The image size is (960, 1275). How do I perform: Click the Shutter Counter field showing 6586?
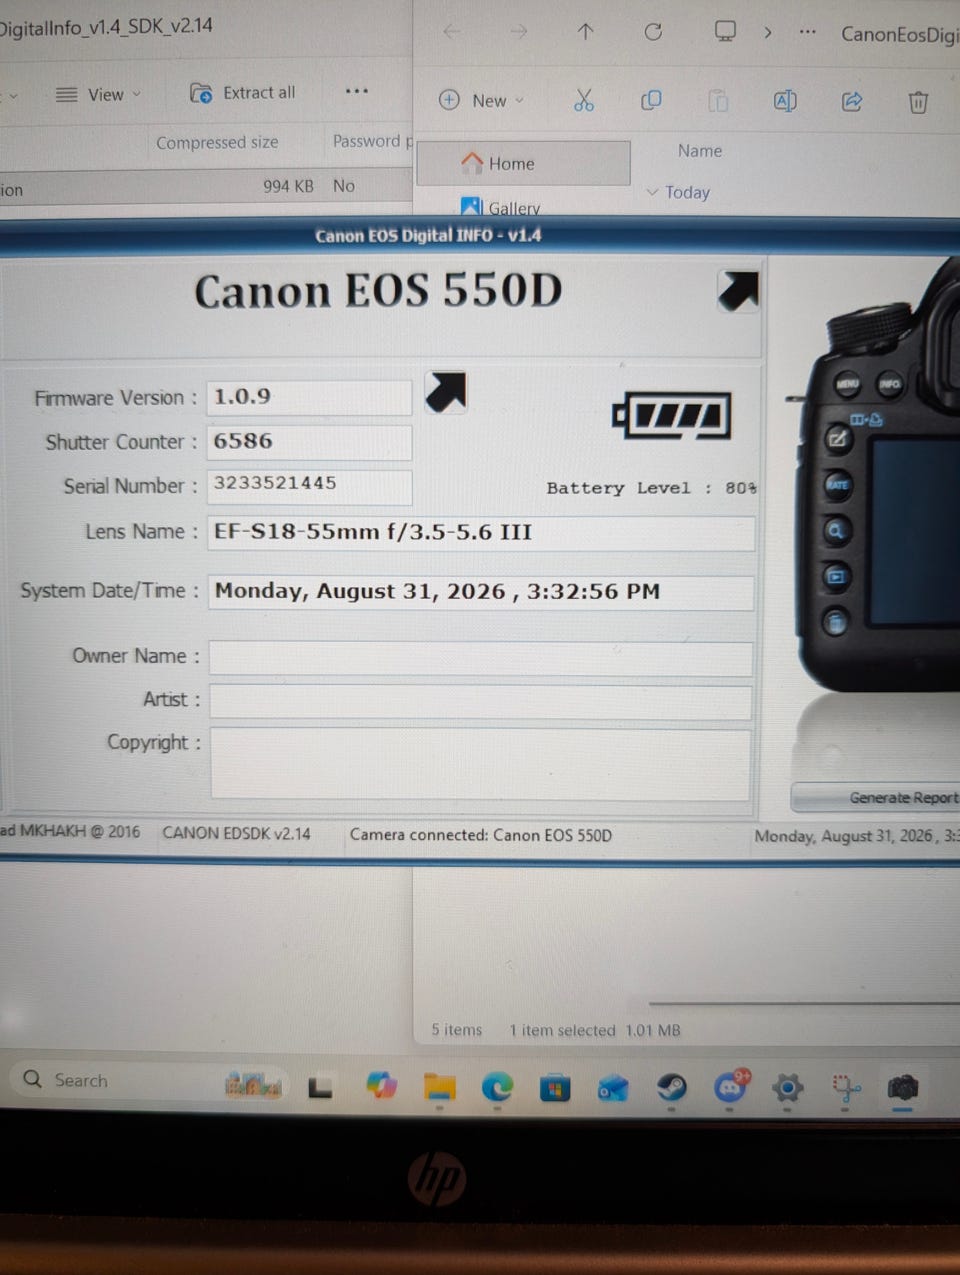[309, 442]
